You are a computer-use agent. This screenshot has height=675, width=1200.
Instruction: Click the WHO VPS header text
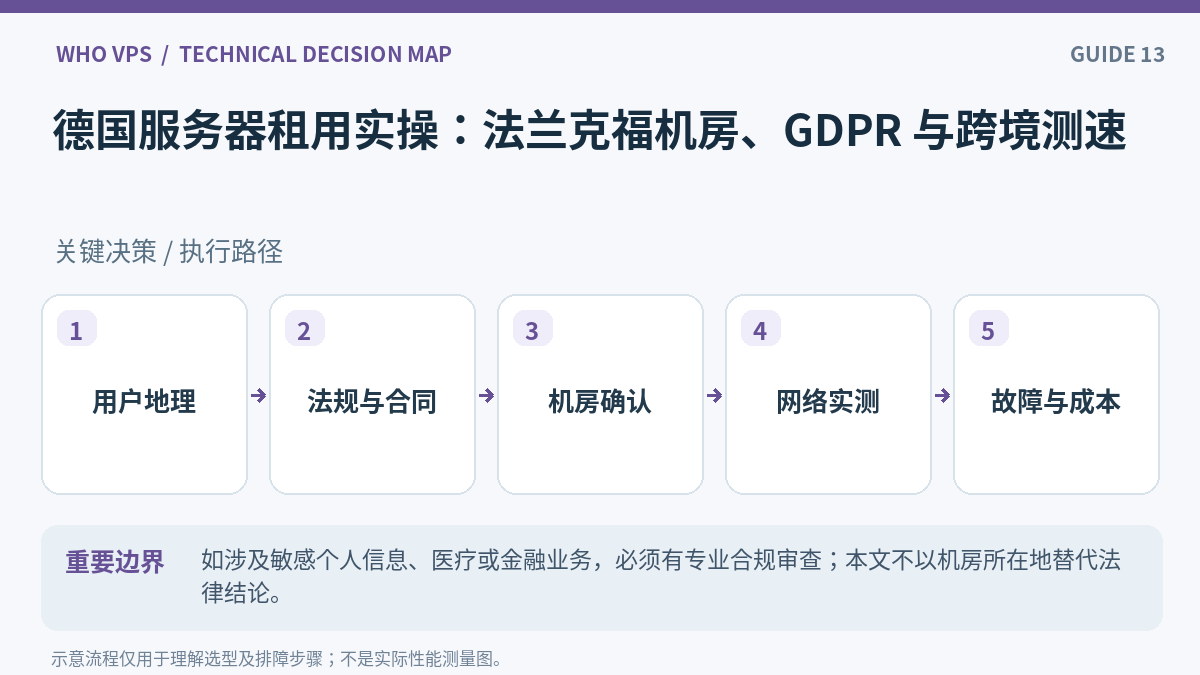(104, 54)
